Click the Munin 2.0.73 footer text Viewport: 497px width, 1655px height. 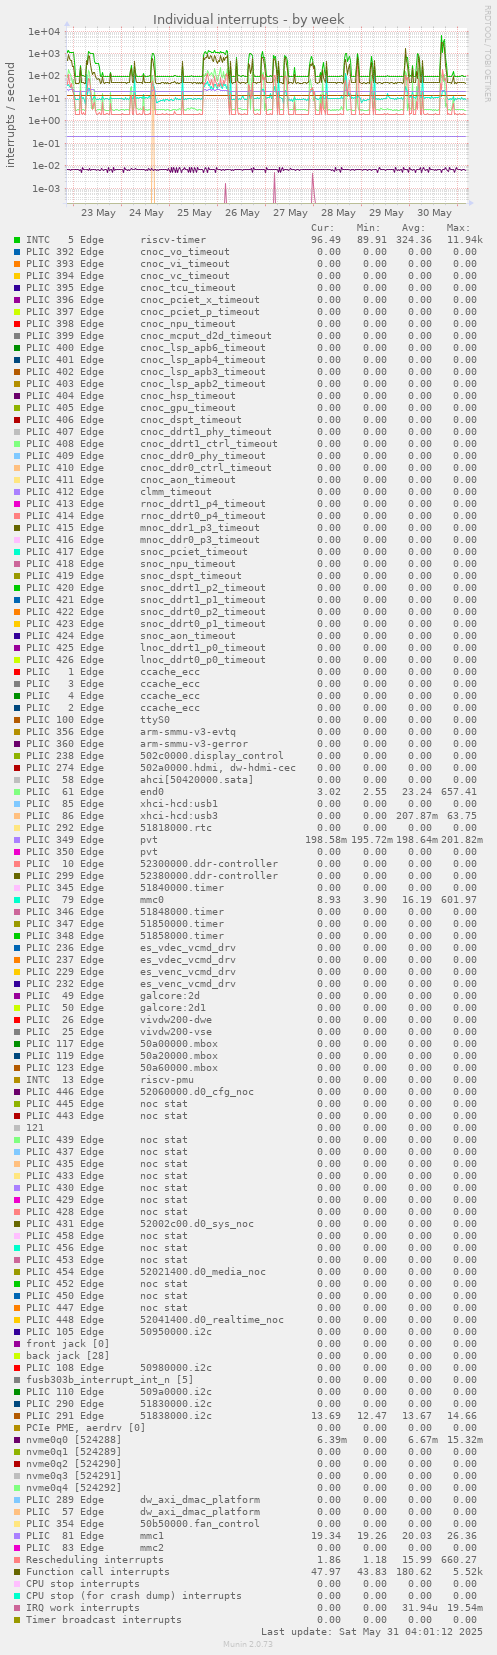[x=248, y=1643]
